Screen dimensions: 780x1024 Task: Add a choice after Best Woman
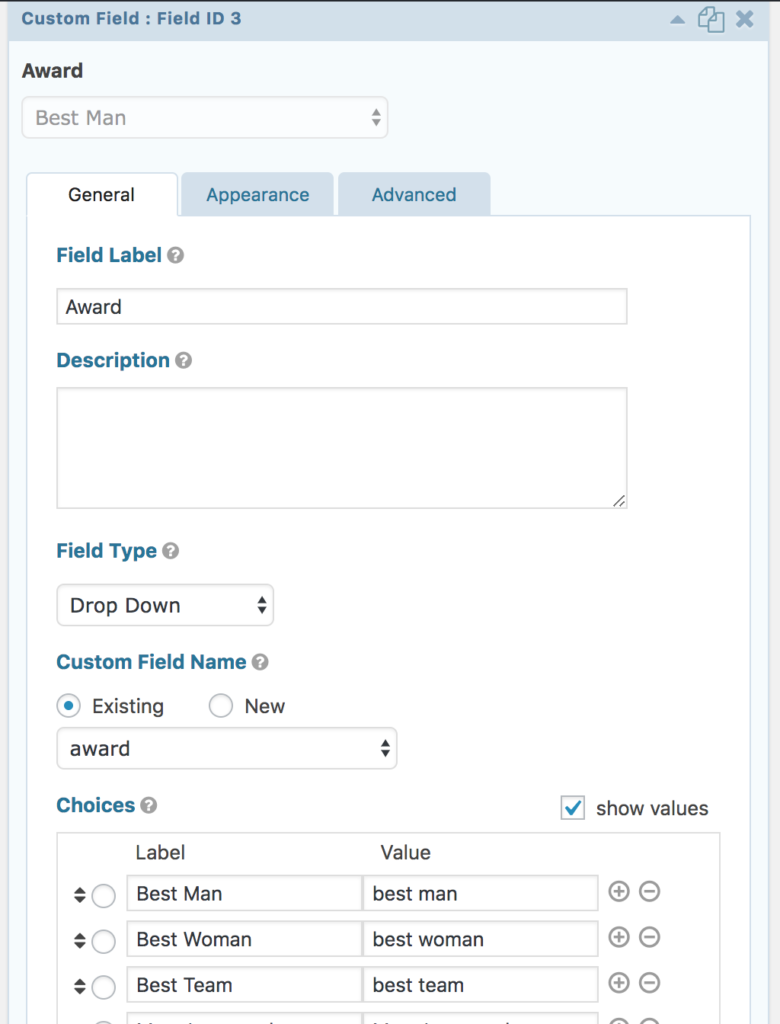(619, 937)
